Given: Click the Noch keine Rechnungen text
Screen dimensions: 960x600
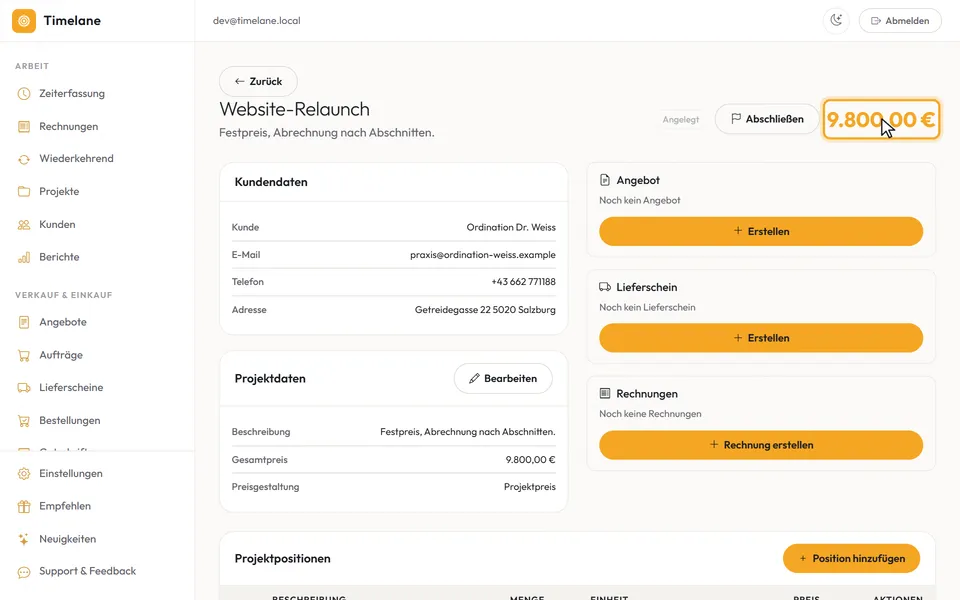Looking at the screenshot, I should point(650,414).
